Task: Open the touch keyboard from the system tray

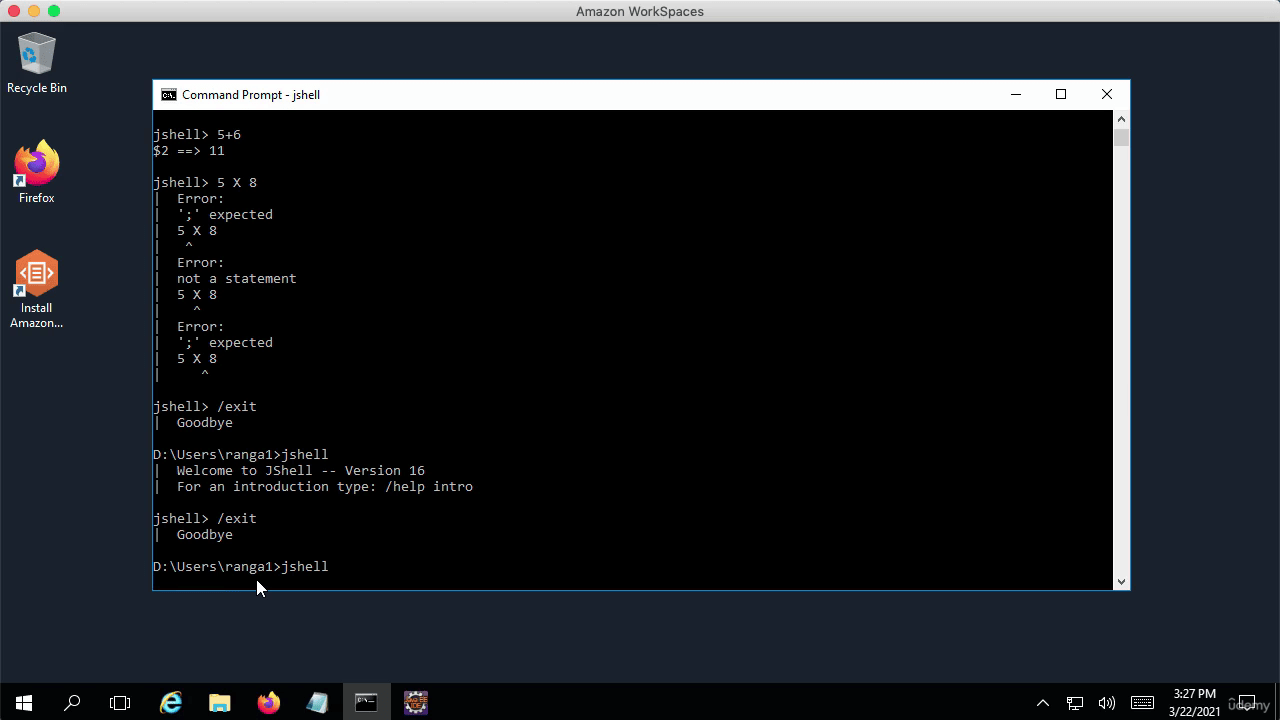Action: (1143, 703)
